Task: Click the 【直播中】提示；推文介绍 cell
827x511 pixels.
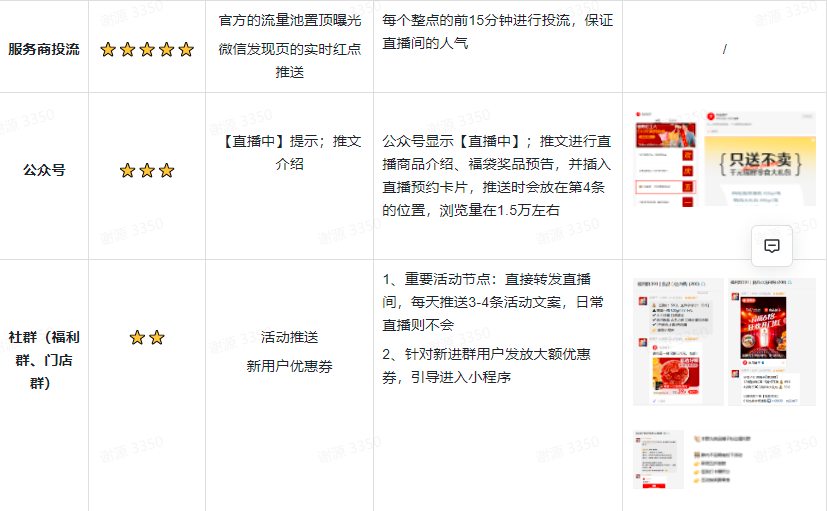Action: [x=289, y=152]
